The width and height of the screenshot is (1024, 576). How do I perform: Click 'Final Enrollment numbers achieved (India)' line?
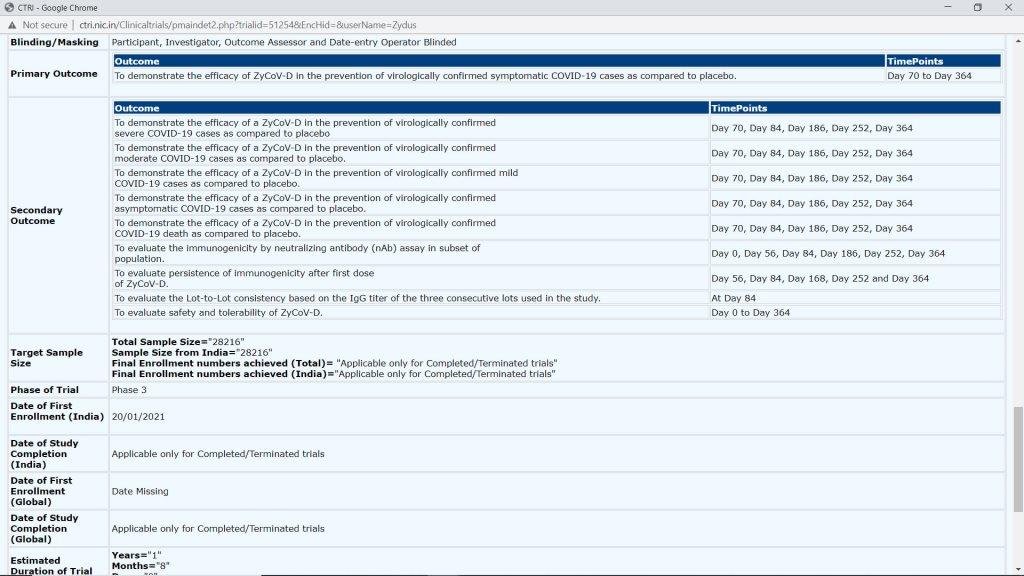point(334,374)
